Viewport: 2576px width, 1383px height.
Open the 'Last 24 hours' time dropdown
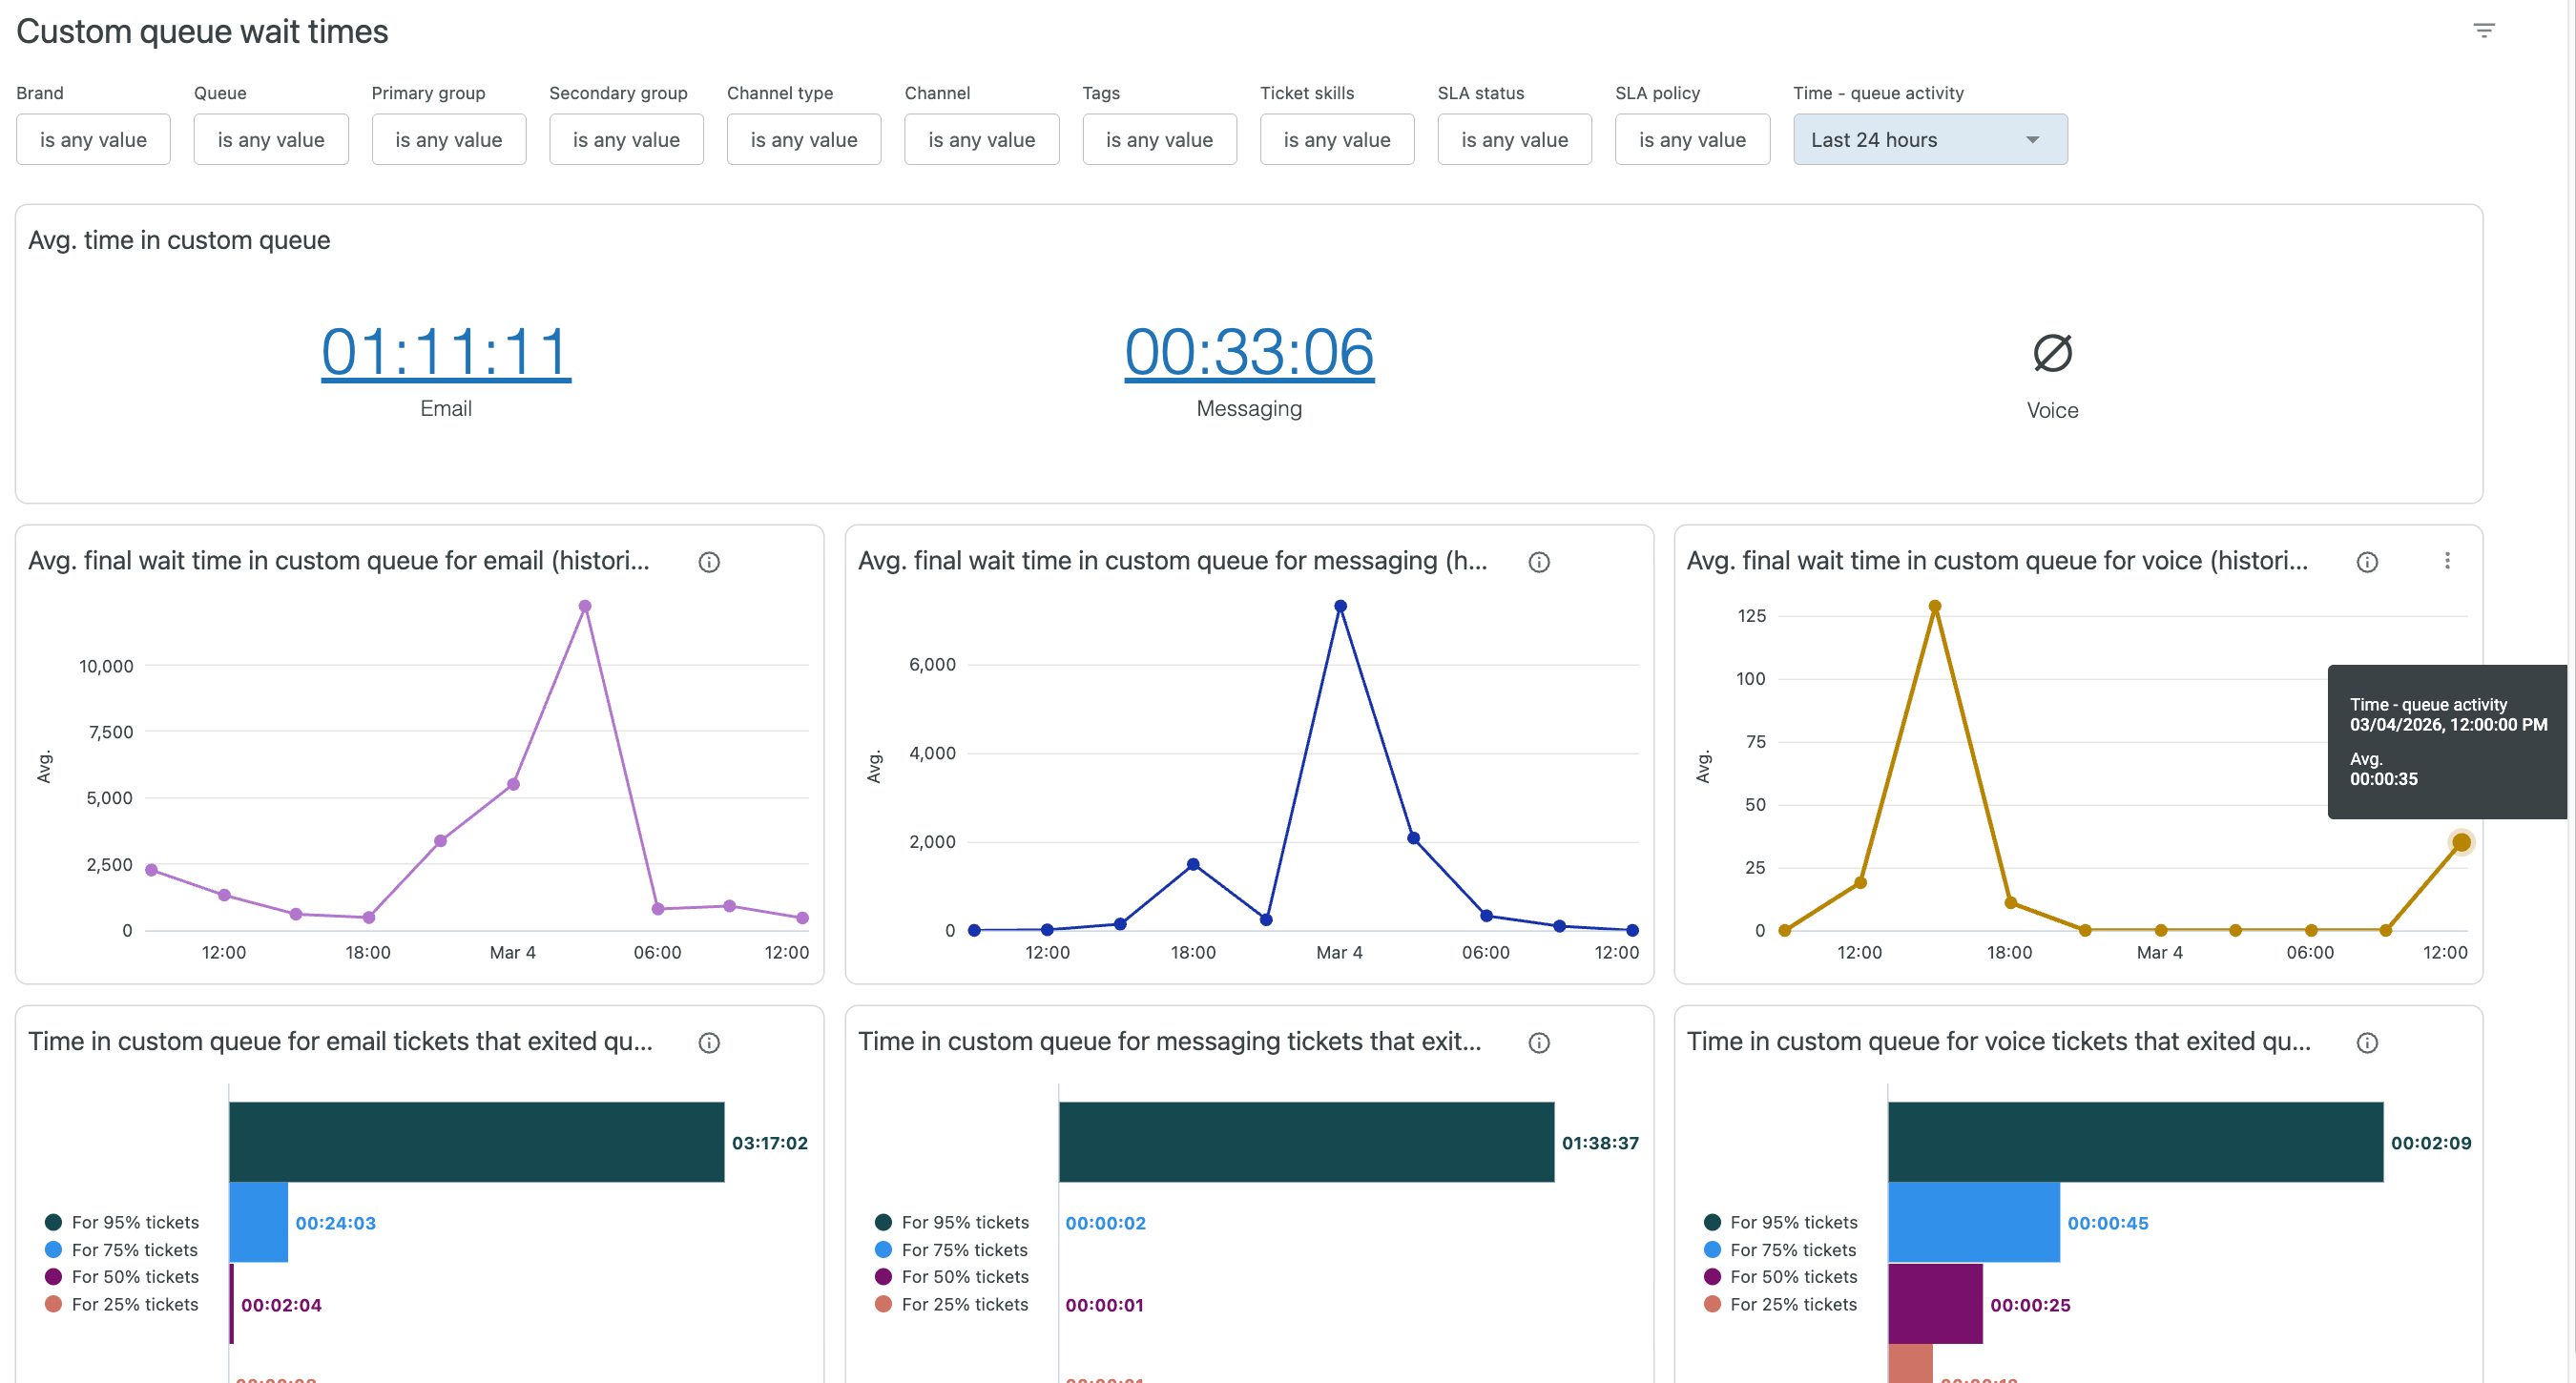tap(1929, 140)
